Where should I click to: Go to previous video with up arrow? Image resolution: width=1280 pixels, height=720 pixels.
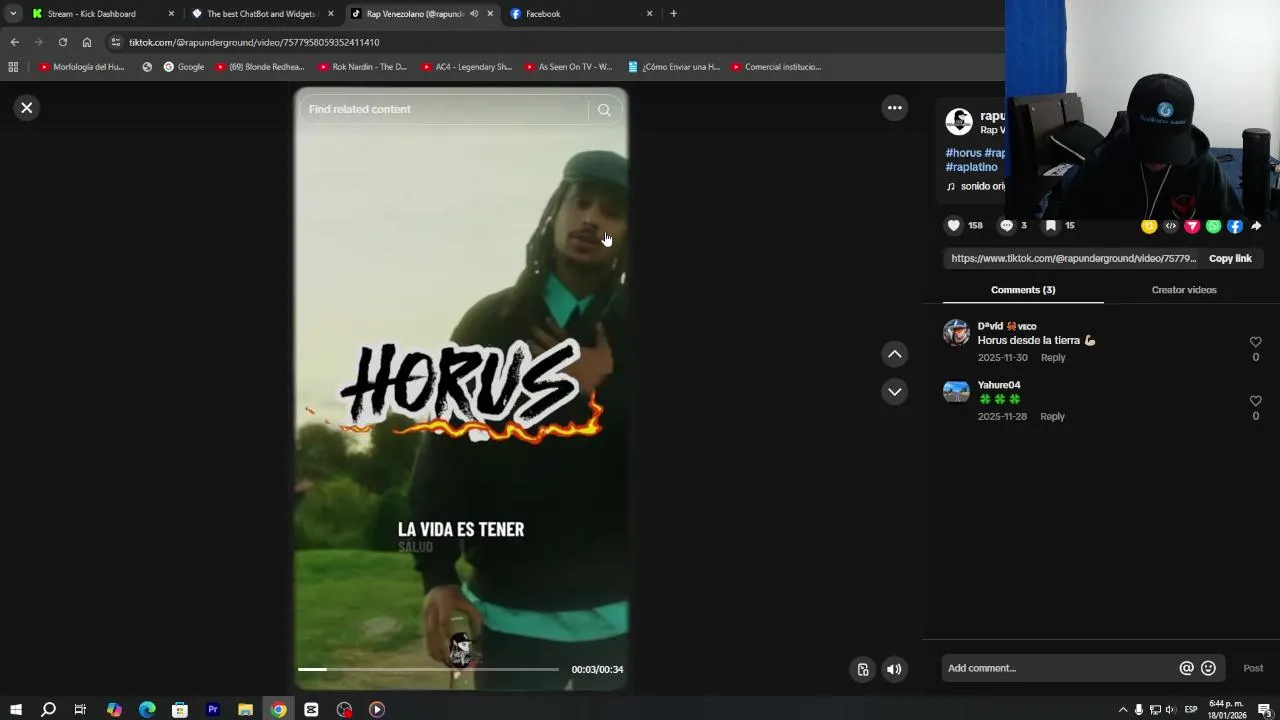(x=895, y=354)
